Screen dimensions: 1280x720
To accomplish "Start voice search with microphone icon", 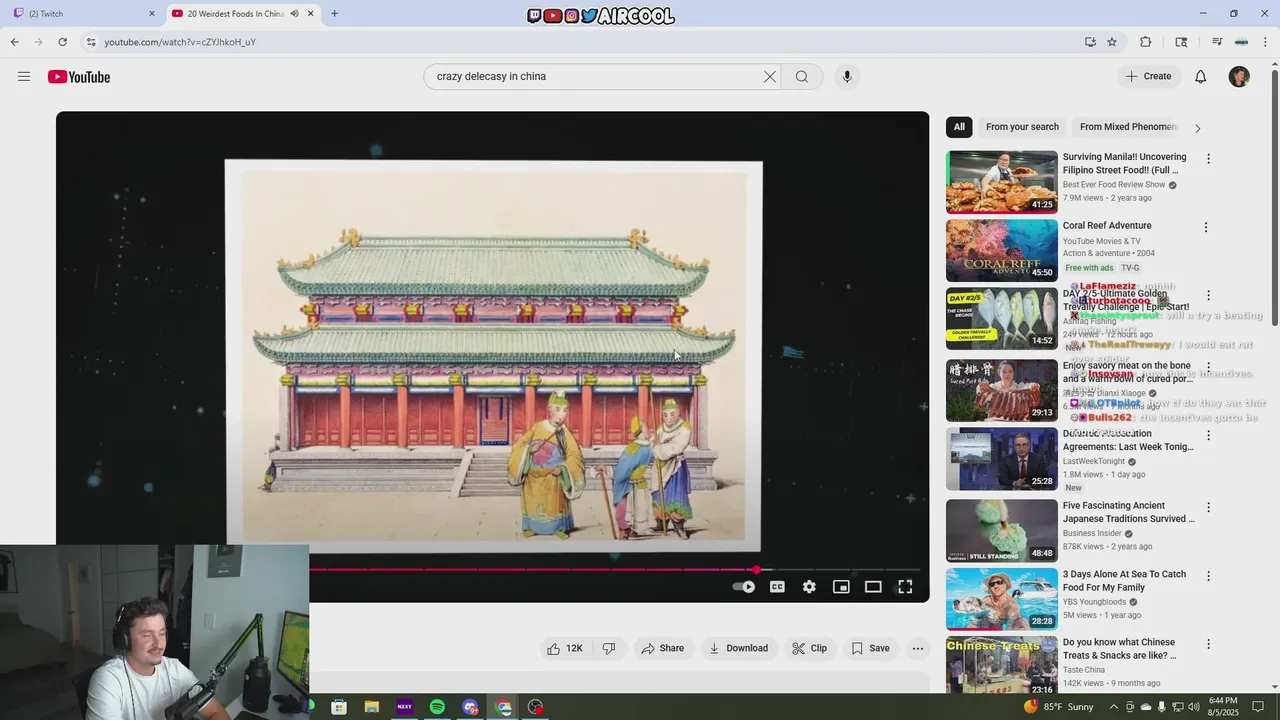I will pyautogui.click(x=847, y=77).
